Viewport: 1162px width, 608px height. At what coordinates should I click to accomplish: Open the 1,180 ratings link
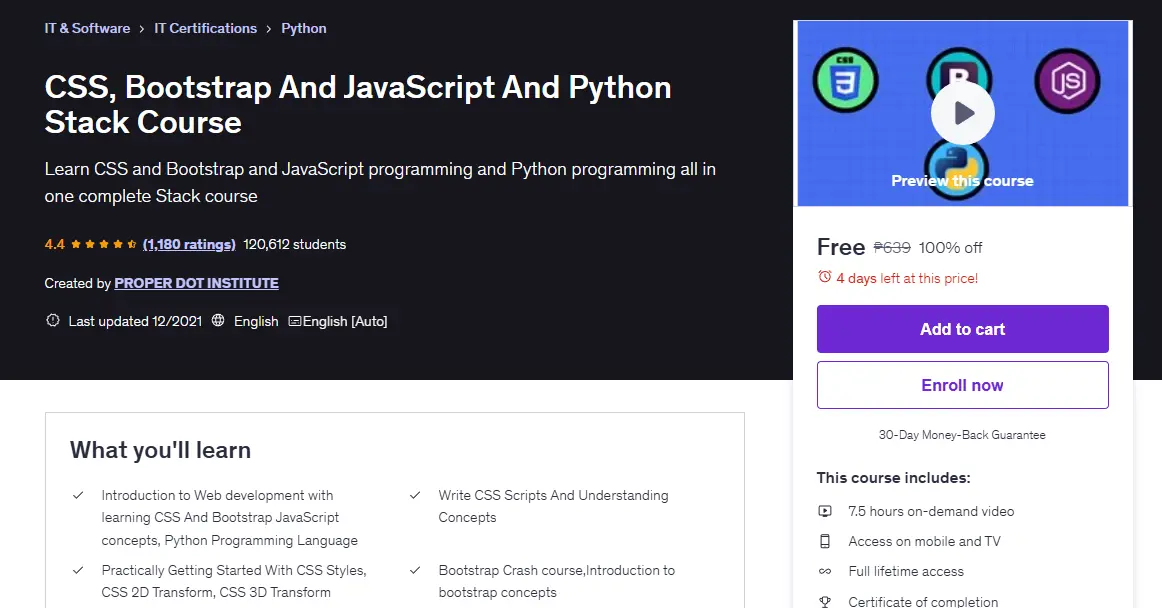pos(189,244)
